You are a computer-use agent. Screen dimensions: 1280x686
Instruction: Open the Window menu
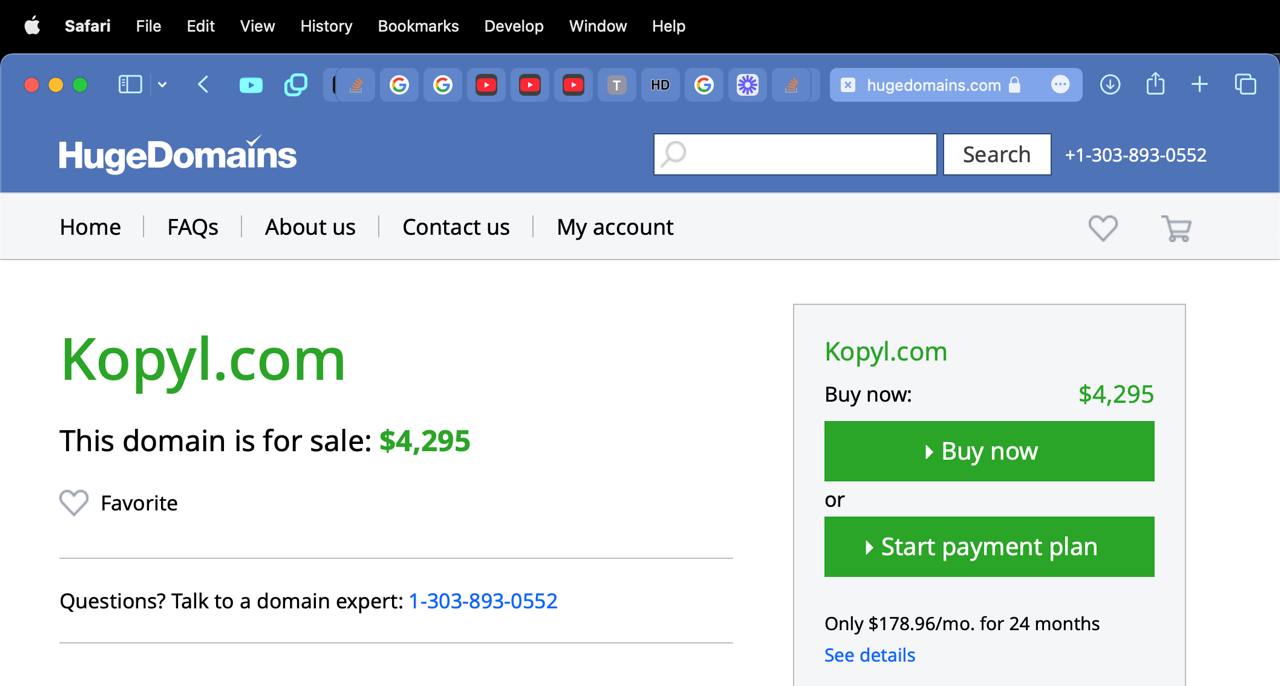click(x=598, y=26)
